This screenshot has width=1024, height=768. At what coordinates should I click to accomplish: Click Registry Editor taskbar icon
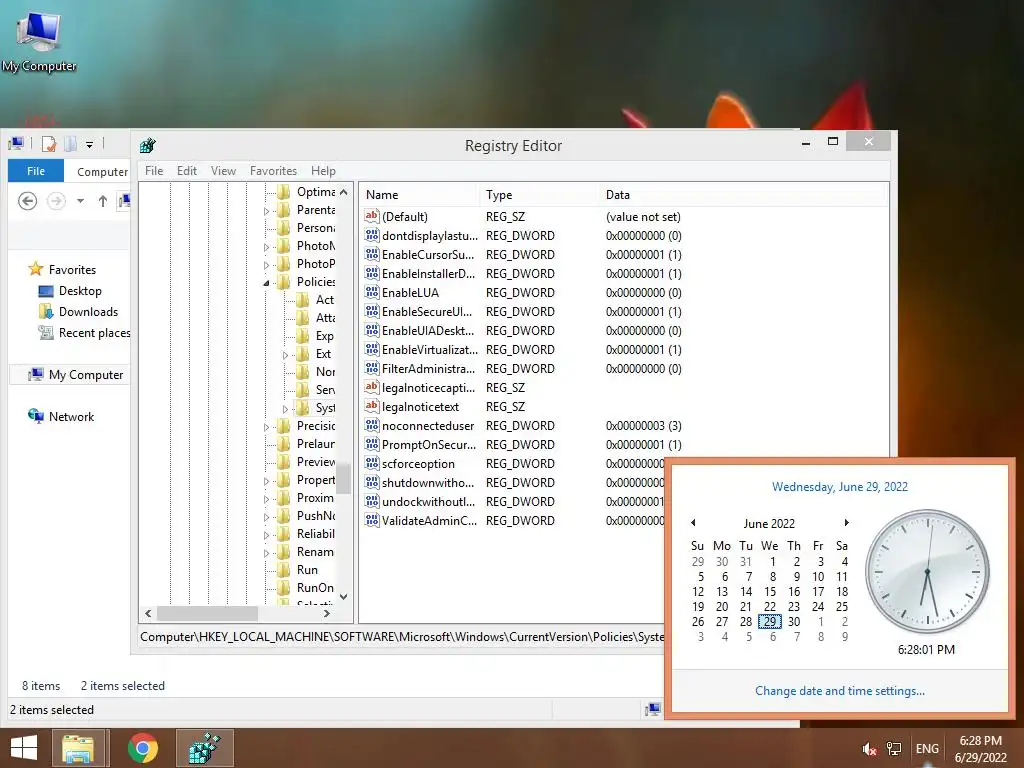click(204, 748)
